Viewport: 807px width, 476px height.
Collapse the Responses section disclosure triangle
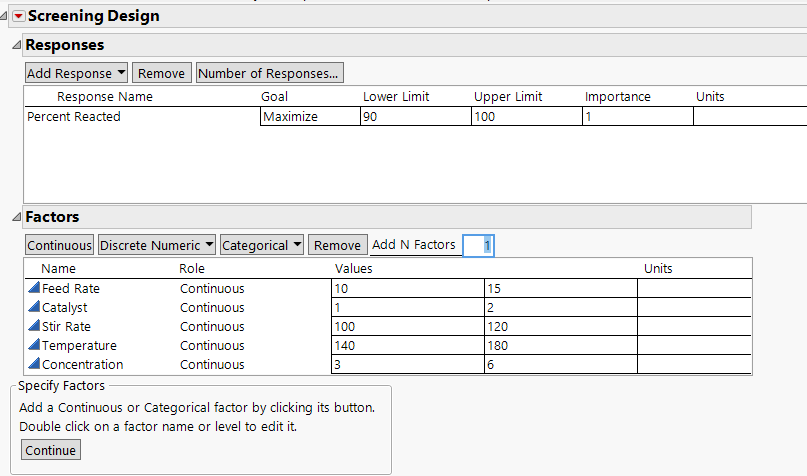coord(16,46)
